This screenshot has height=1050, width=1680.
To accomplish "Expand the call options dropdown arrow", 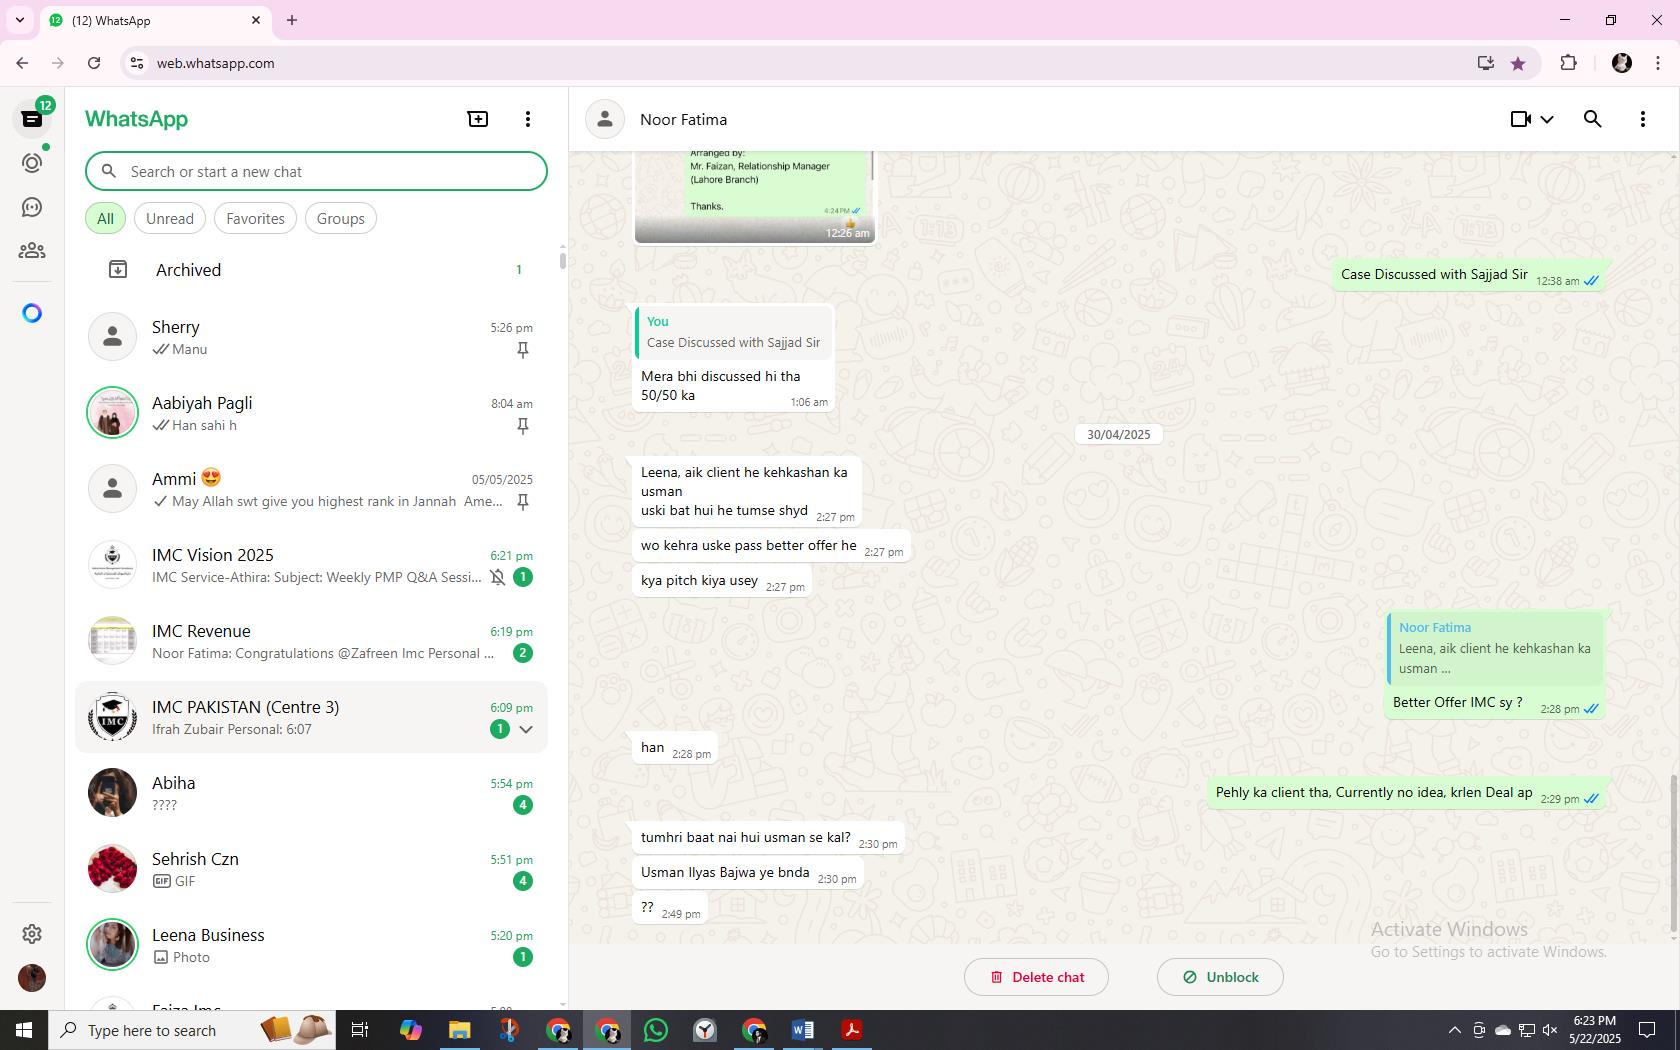I will coord(1547,119).
